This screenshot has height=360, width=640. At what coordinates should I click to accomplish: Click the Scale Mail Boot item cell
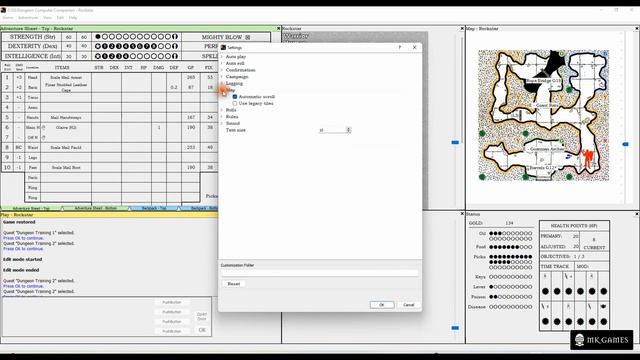tap(66, 167)
